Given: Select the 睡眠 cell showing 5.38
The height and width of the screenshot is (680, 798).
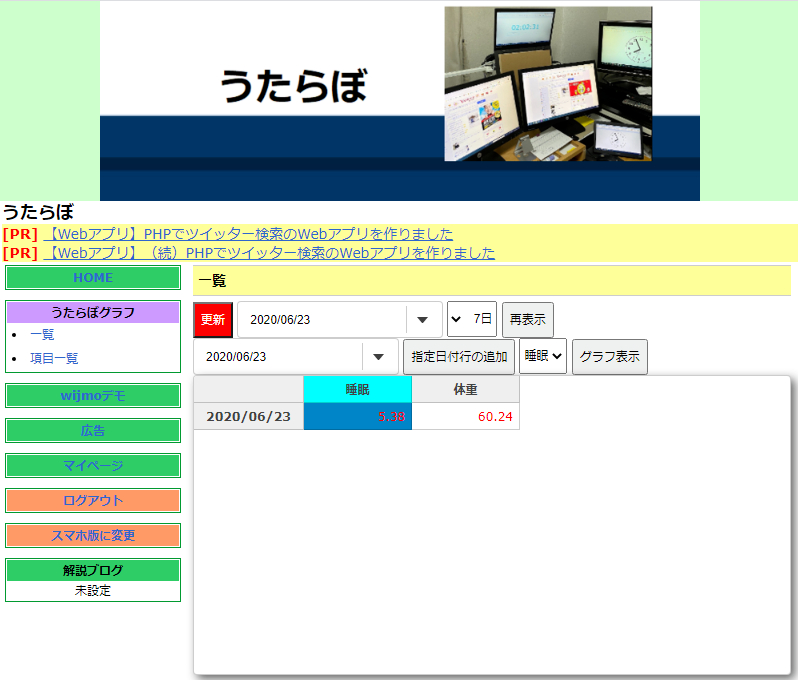Looking at the screenshot, I should (357, 416).
